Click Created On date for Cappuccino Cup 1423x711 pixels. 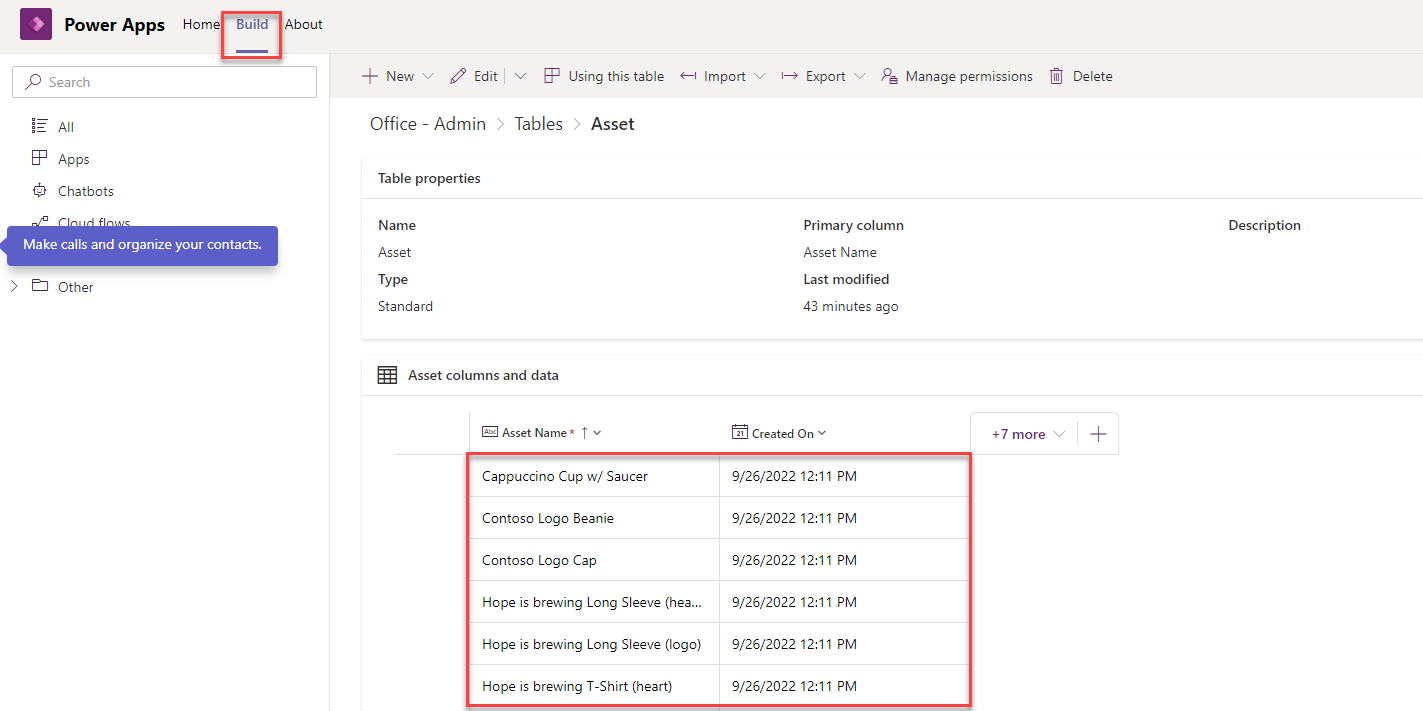coord(794,477)
